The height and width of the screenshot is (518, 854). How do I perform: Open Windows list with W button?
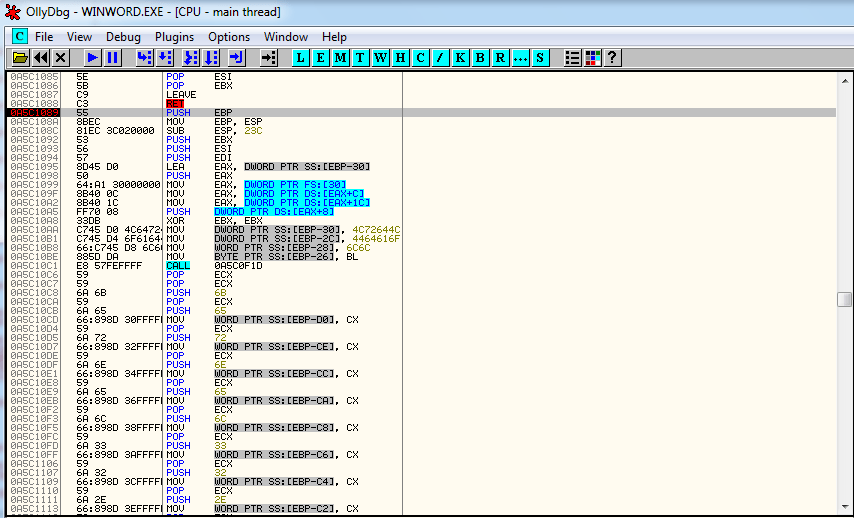[380, 57]
